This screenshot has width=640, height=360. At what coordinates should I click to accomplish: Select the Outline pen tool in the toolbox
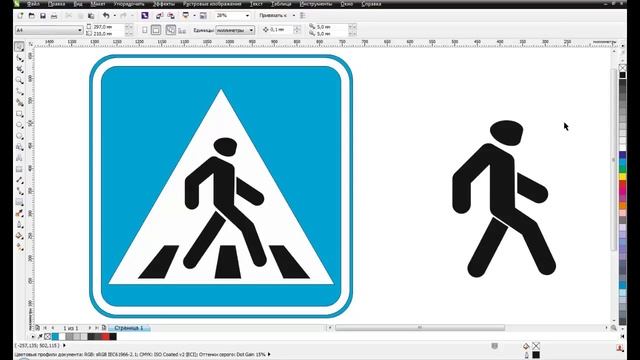pyautogui.click(x=20, y=224)
